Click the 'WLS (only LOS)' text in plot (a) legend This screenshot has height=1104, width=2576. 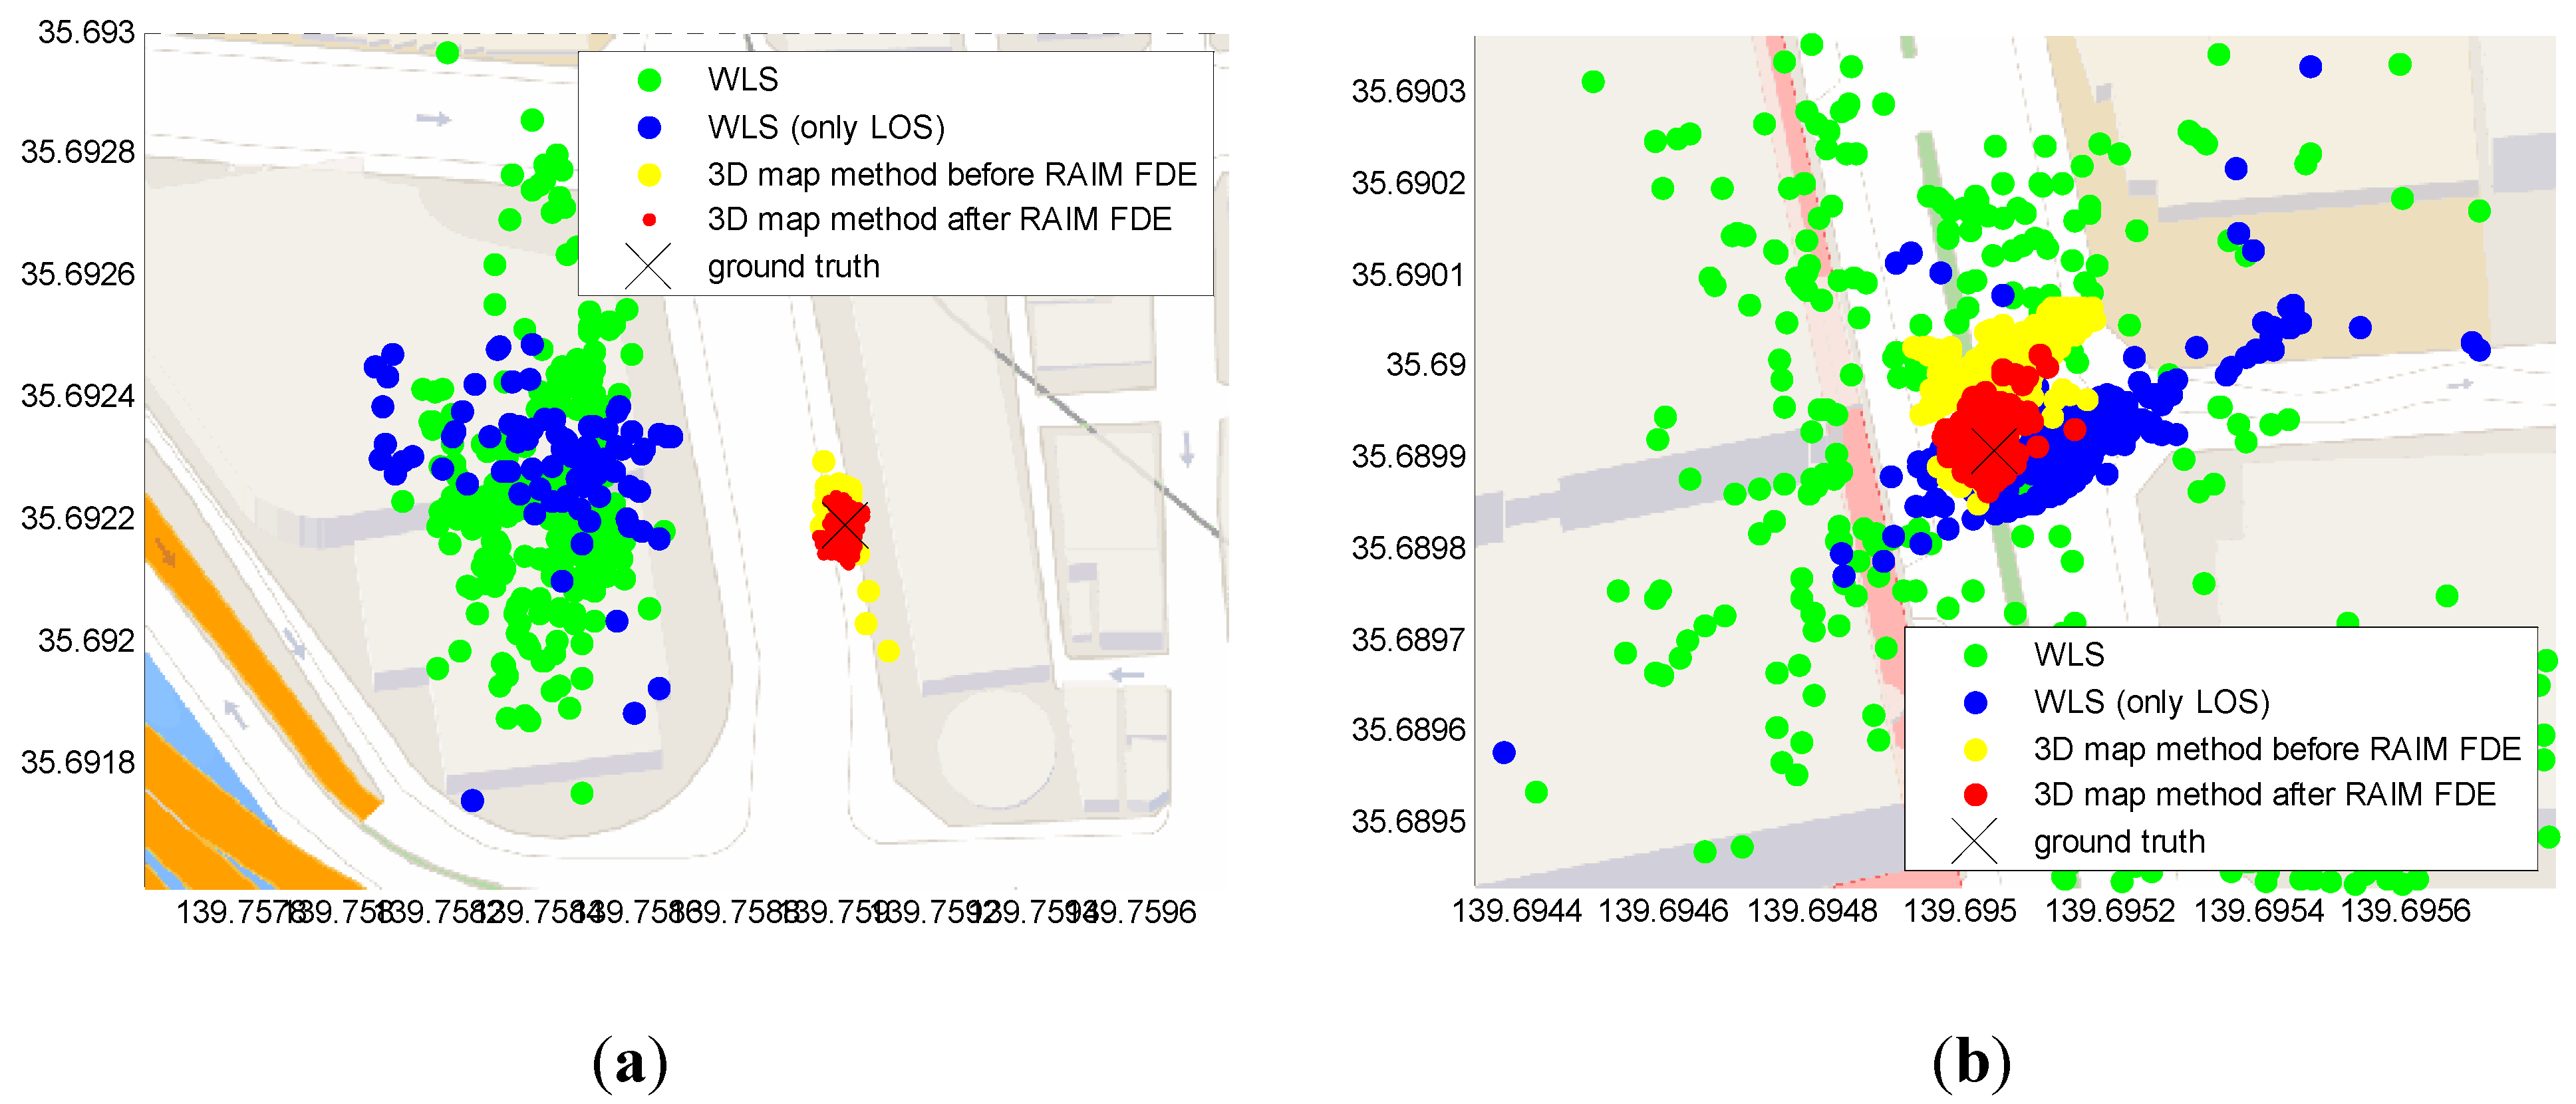(x=826, y=127)
